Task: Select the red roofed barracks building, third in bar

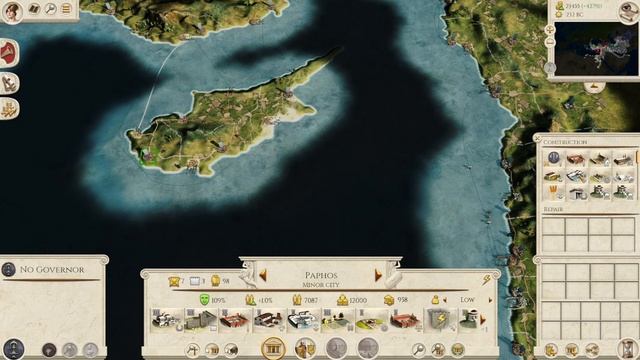Action: tap(235, 320)
